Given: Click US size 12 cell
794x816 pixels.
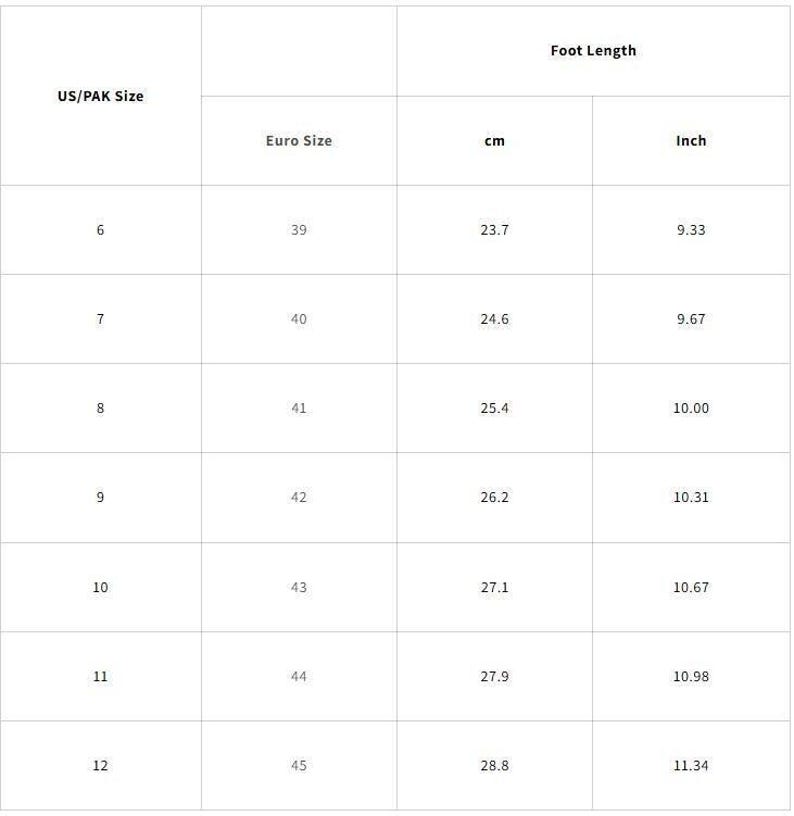Looking at the screenshot, I should tap(100, 766).
